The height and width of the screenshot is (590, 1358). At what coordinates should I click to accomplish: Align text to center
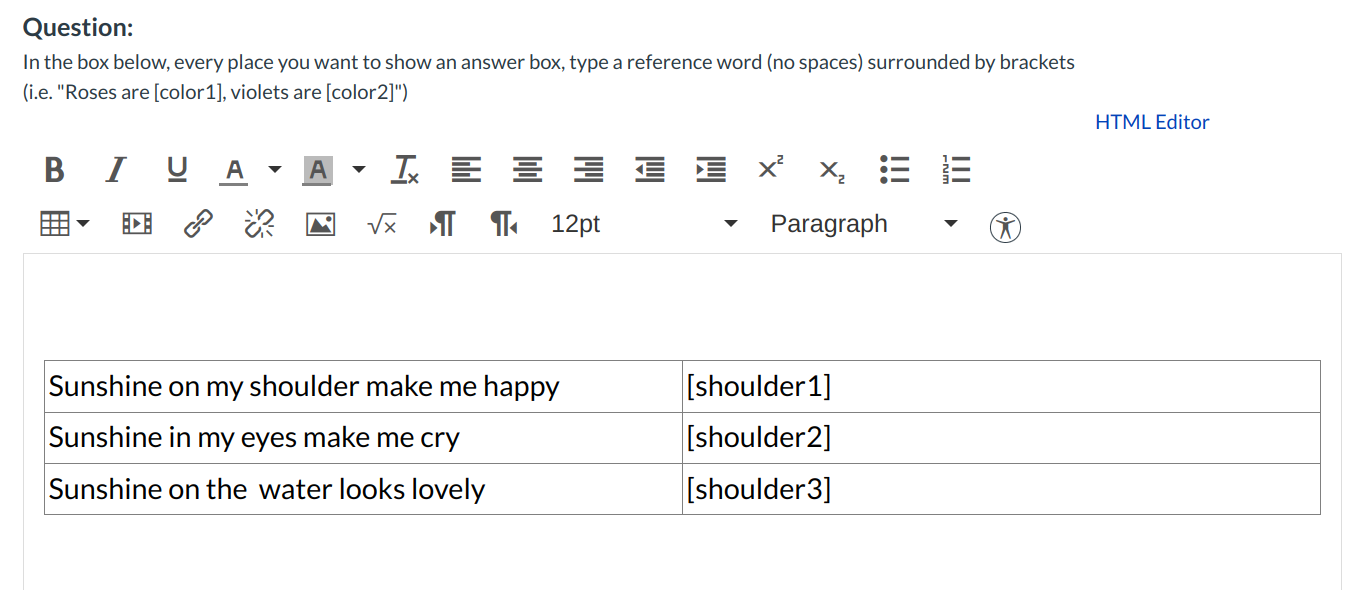(526, 170)
